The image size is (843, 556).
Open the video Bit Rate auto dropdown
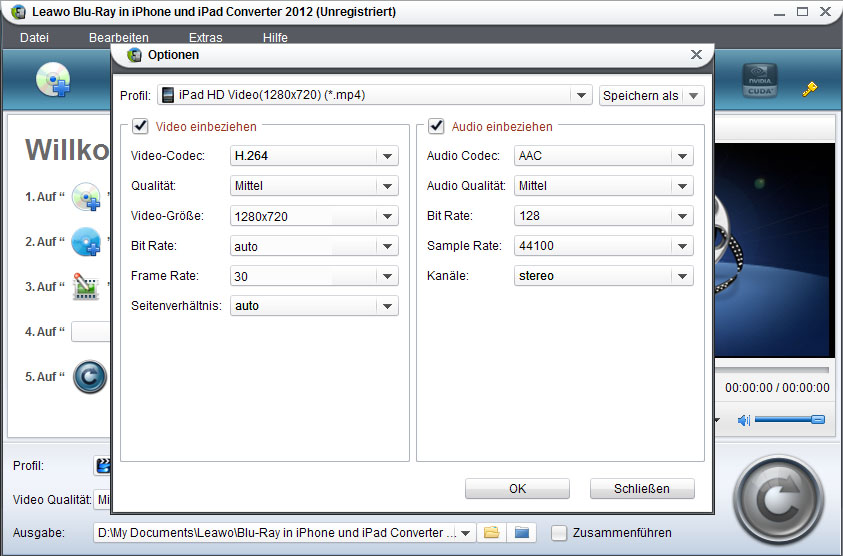tap(314, 246)
